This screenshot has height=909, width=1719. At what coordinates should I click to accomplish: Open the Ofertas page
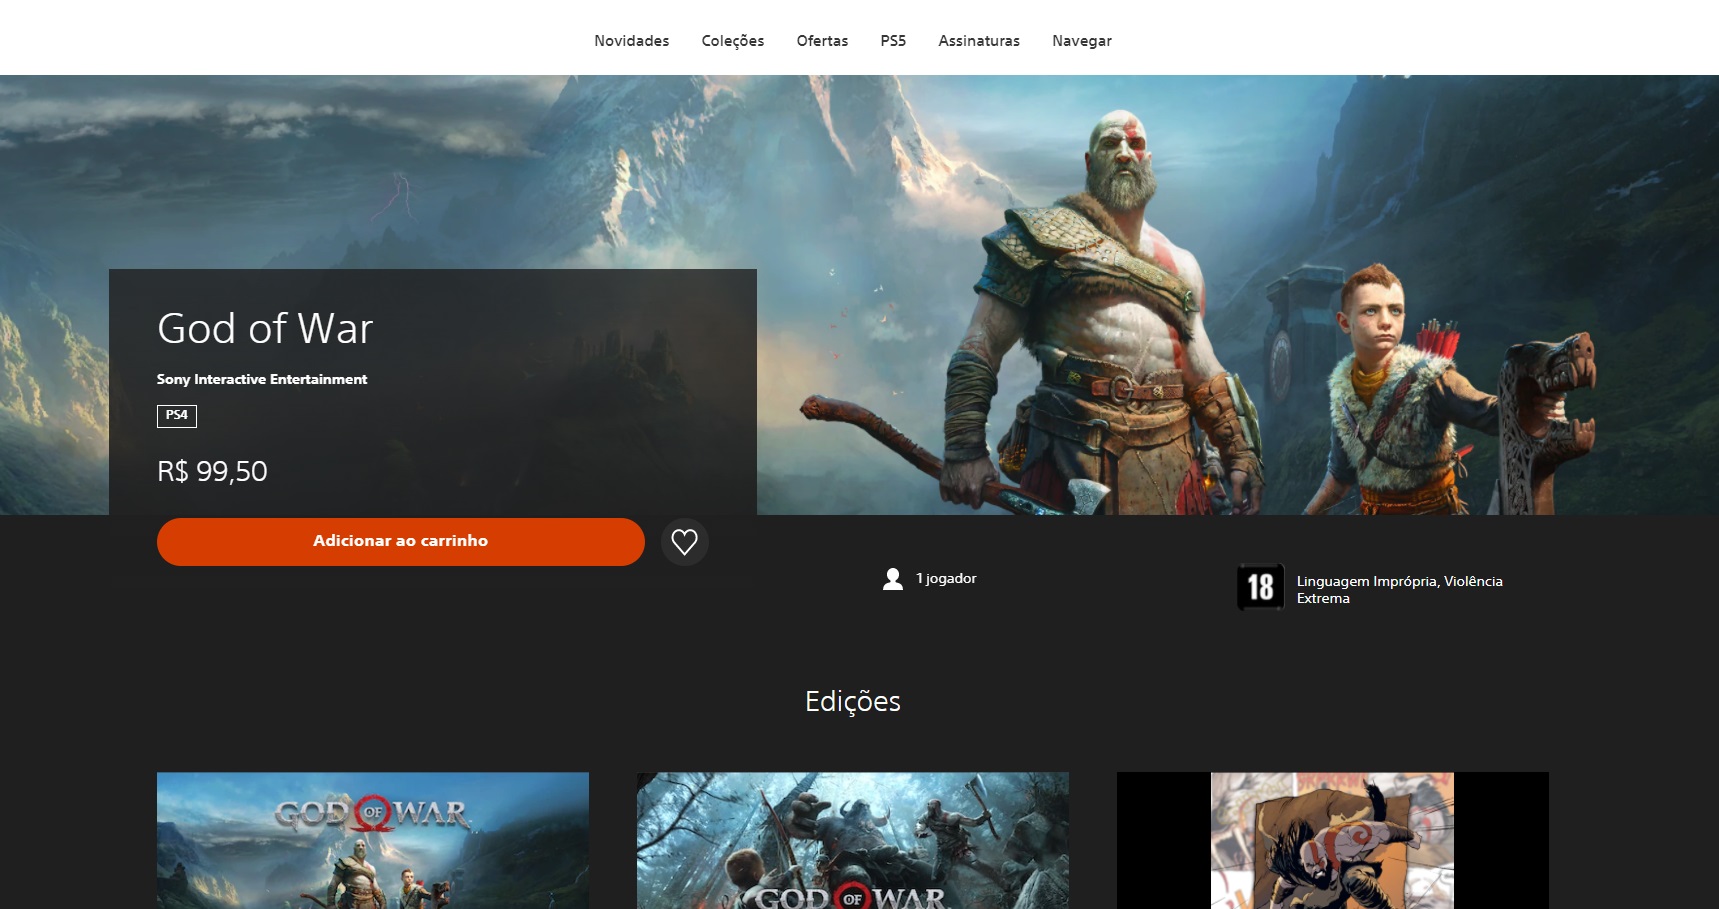pos(822,41)
